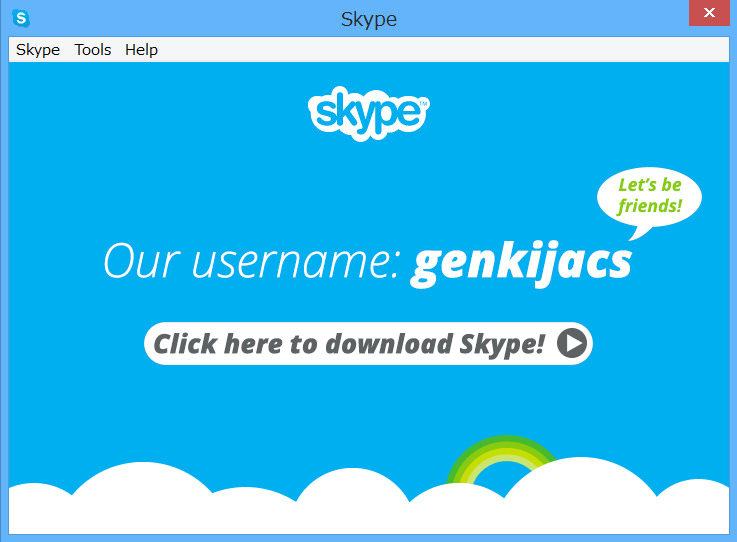Open the Skype menu

pos(38,50)
